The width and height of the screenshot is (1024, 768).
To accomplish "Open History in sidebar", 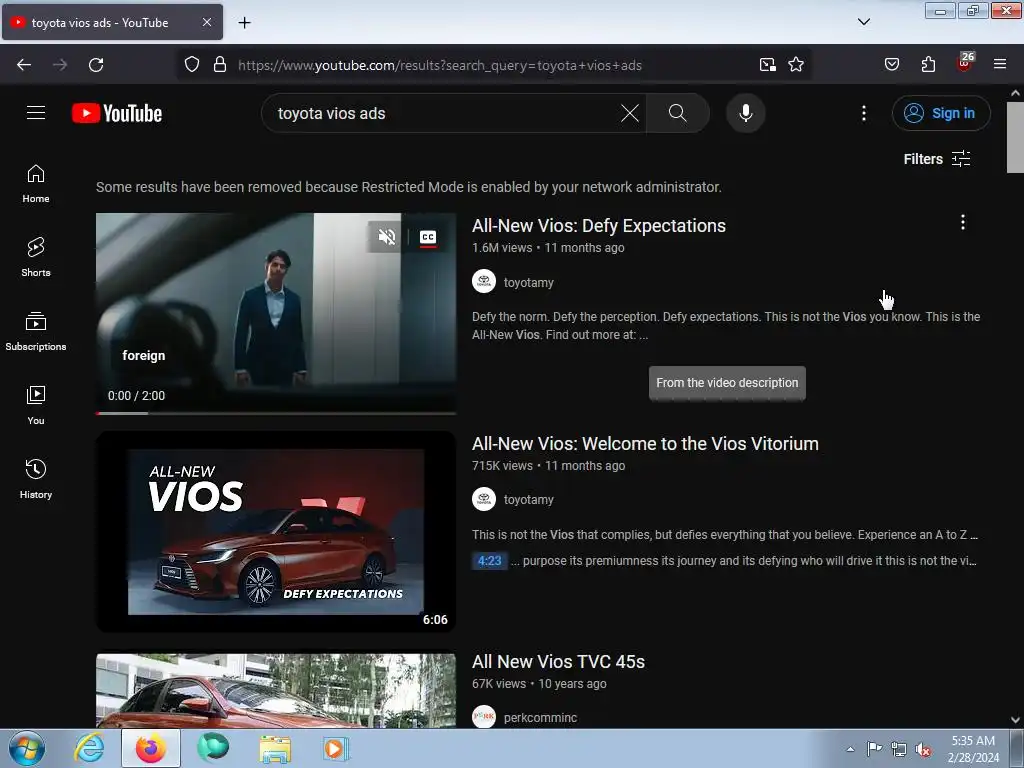I will click(36, 479).
